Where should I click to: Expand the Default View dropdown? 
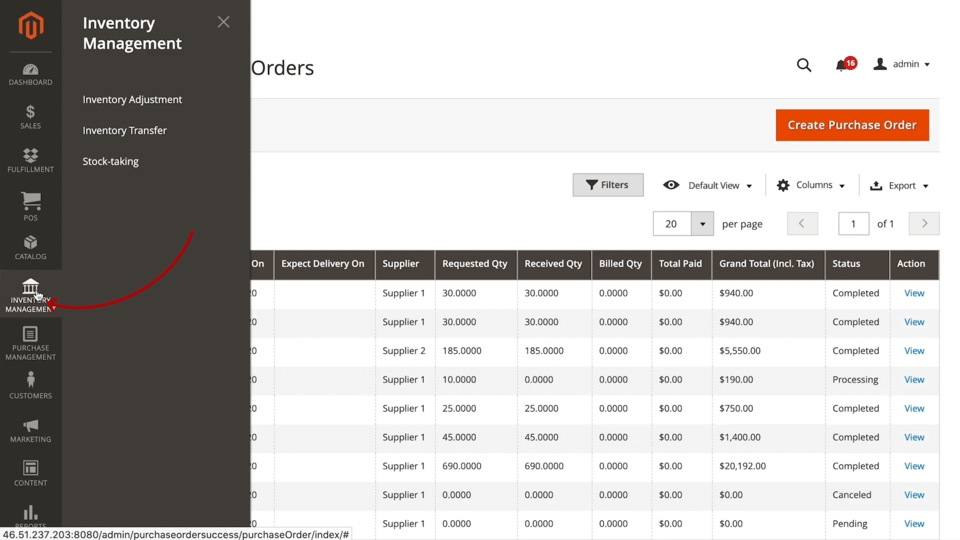(x=708, y=185)
